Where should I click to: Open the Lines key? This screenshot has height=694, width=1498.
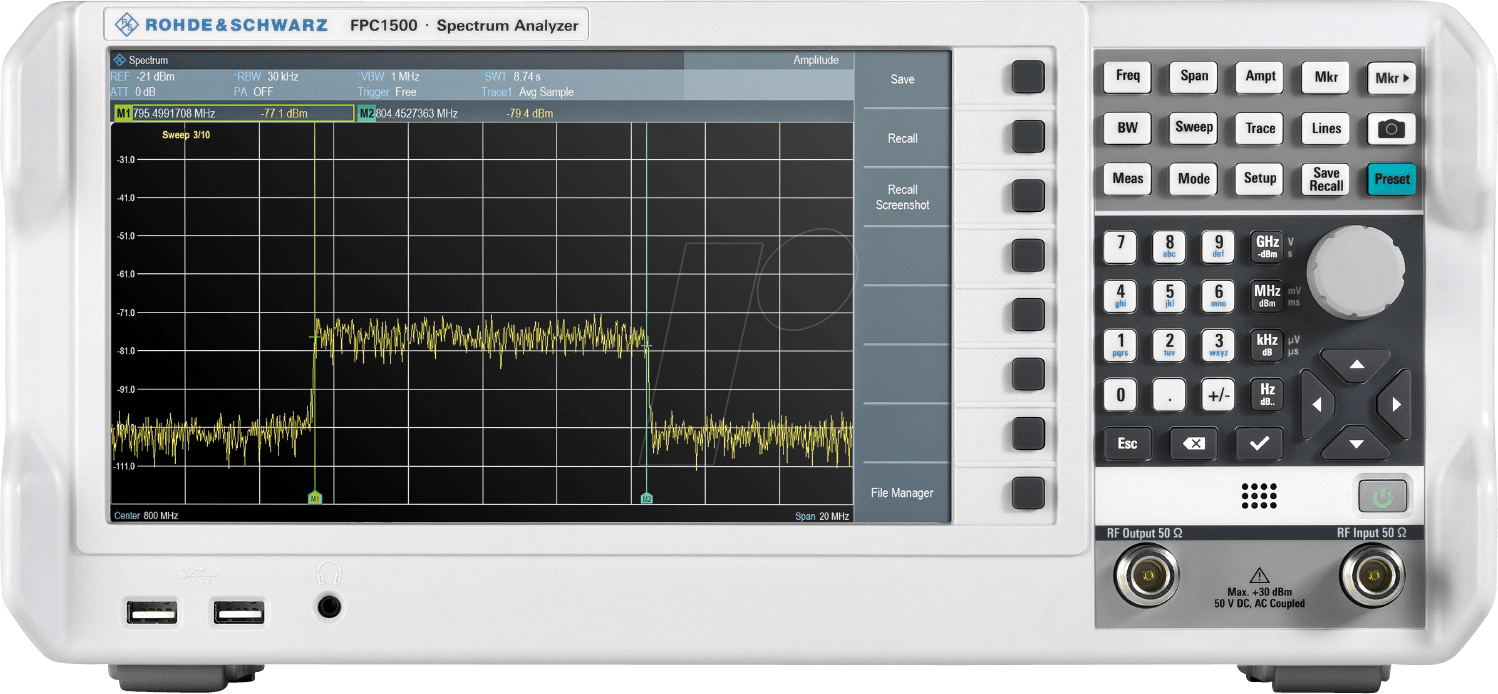1326,128
